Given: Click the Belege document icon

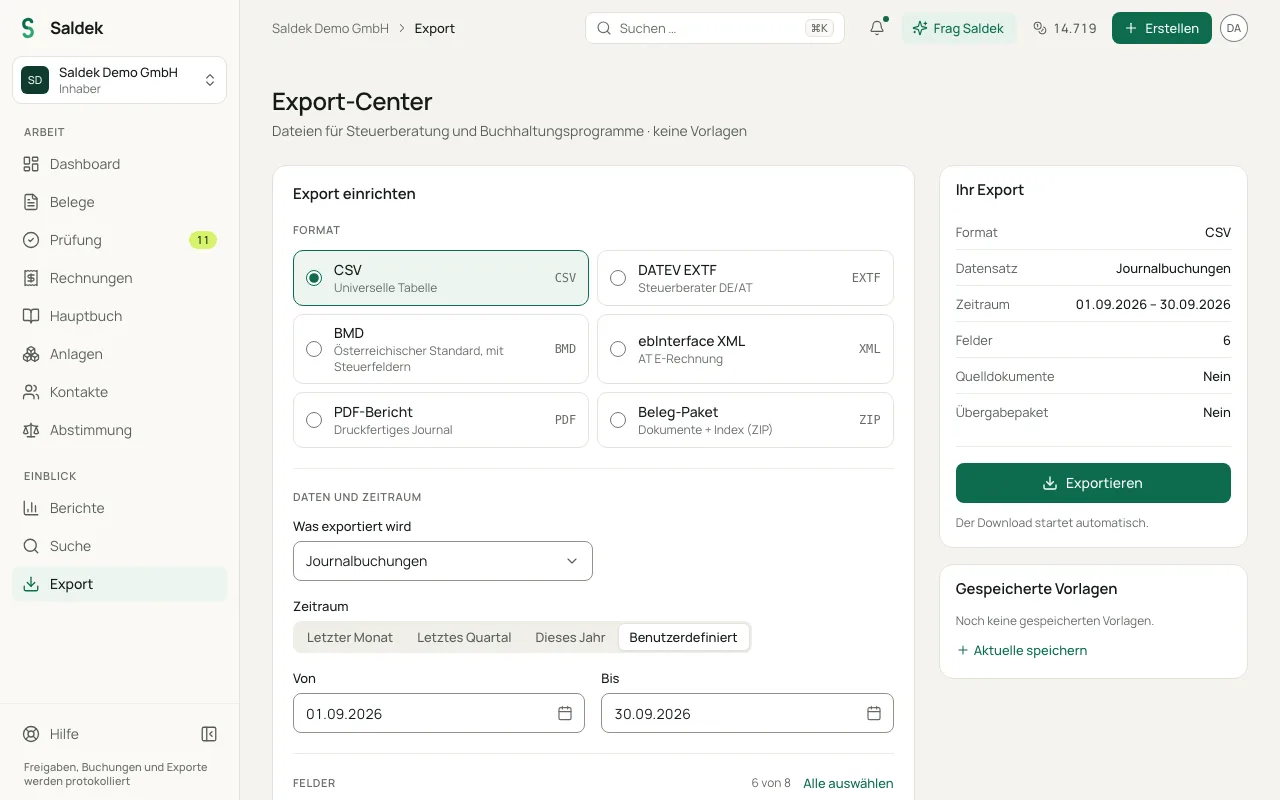Looking at the screenshot, I should coord(31,202).
